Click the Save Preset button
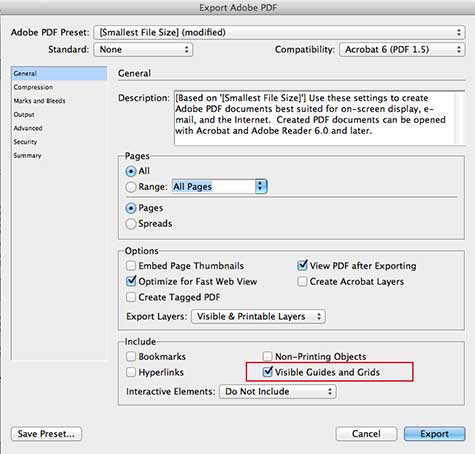 (46, 434)
